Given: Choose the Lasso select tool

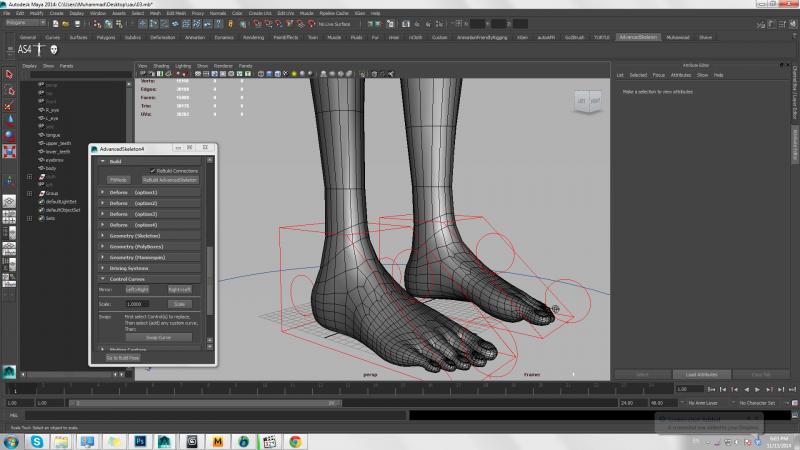Looking at the screenshot, I should pyautogui.click(x=9, y=91).
